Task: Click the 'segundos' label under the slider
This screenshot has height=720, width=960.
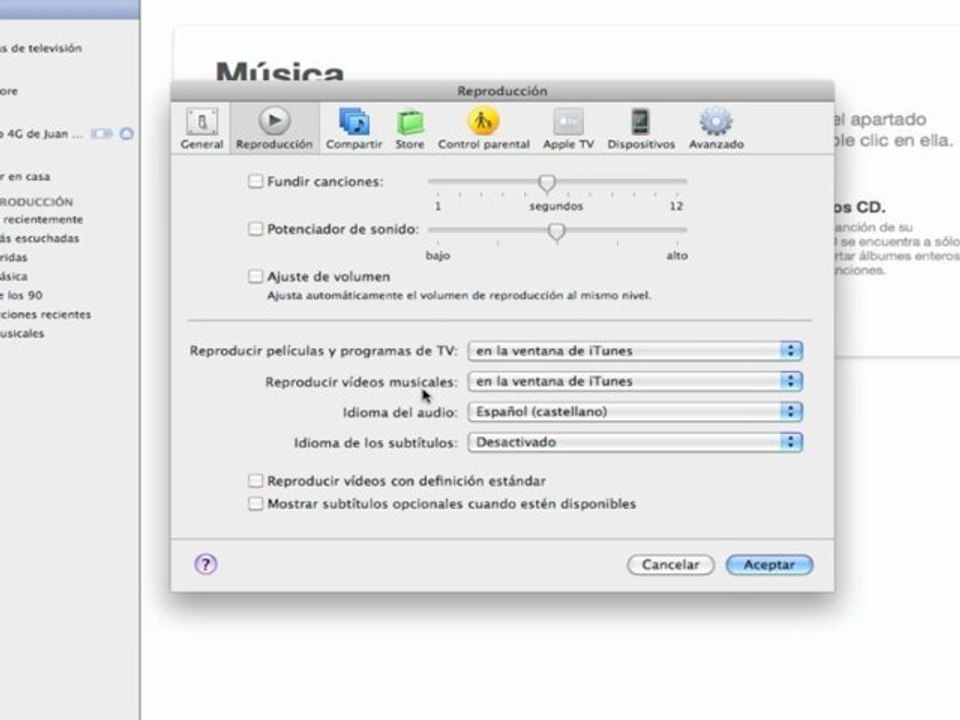Action: (556, 206)
